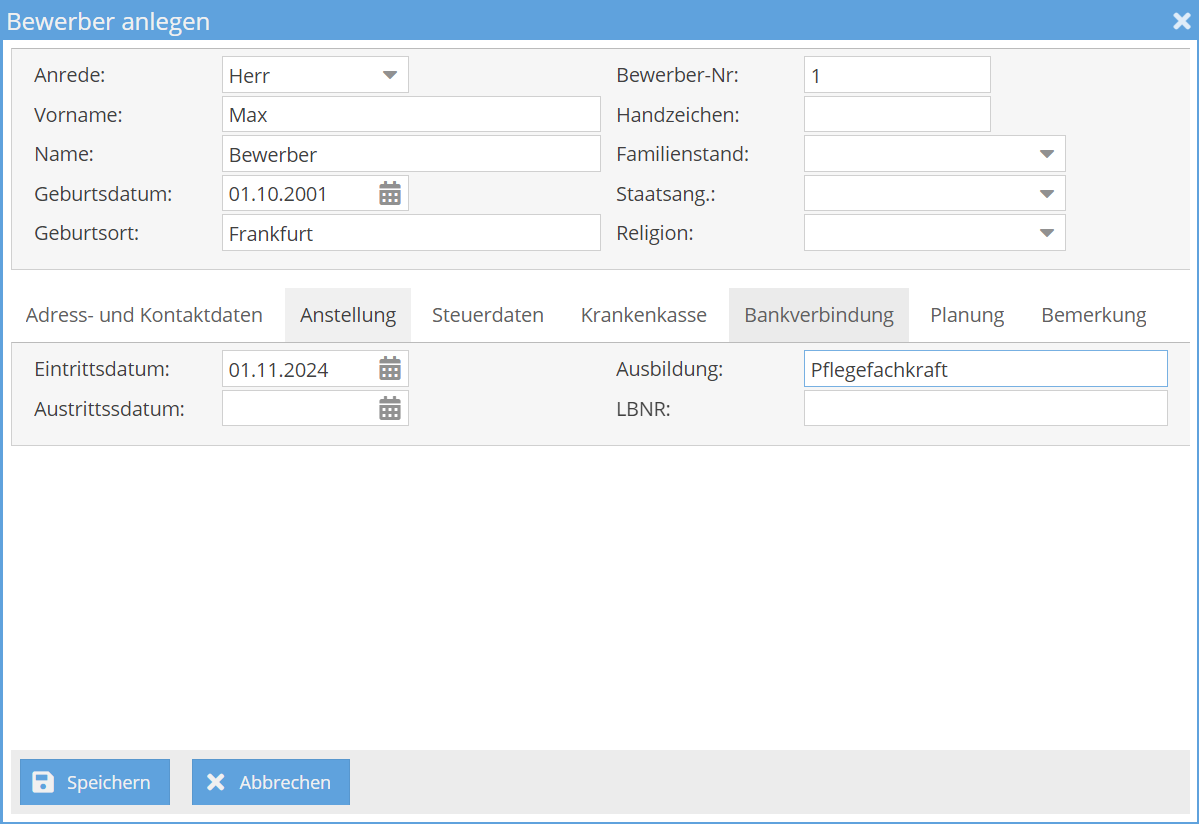Click the empty Handzeichen input field

point(896,114)
